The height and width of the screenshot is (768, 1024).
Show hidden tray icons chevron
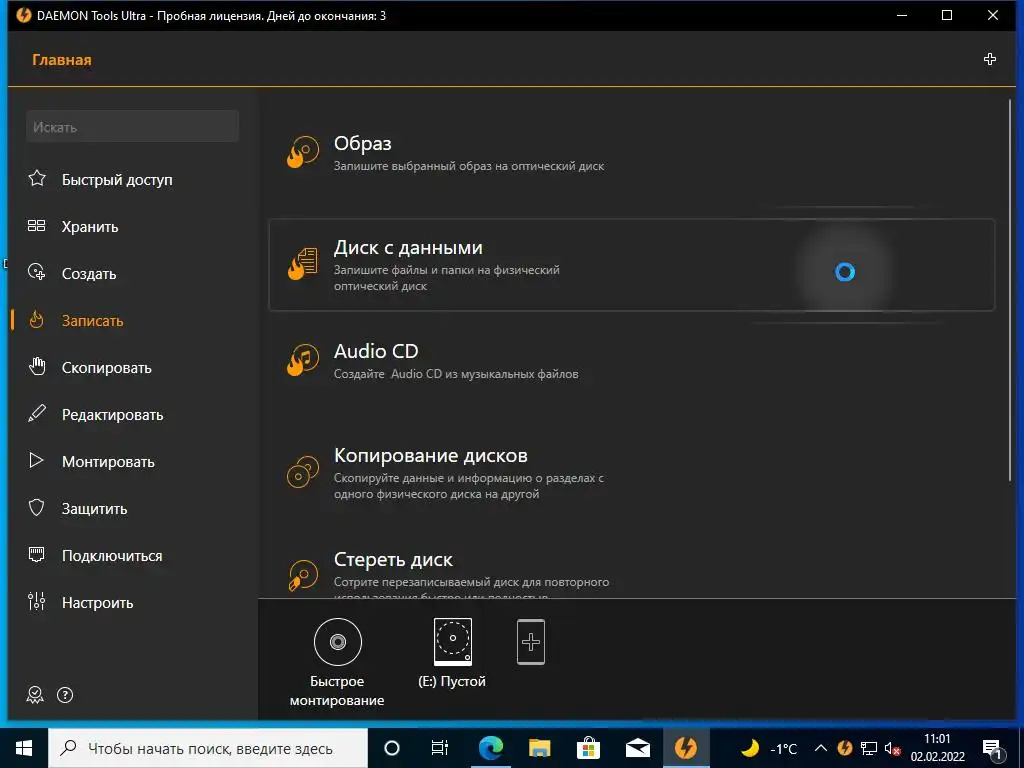click(x=821, y=748)
